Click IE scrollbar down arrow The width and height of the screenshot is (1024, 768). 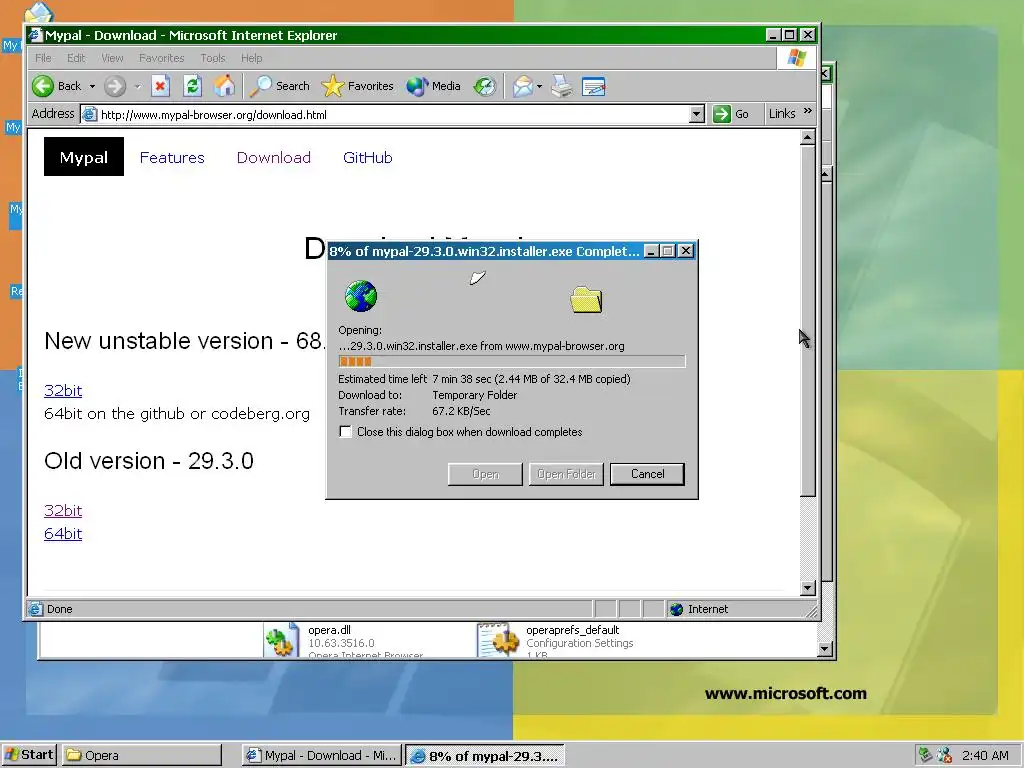pyautogui.click(x=808, y=588)
